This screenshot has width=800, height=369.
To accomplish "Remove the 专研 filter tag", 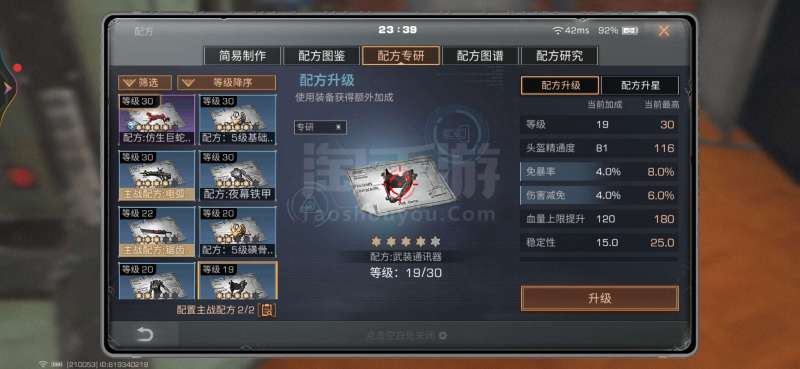I will click(x=338, y=128).
